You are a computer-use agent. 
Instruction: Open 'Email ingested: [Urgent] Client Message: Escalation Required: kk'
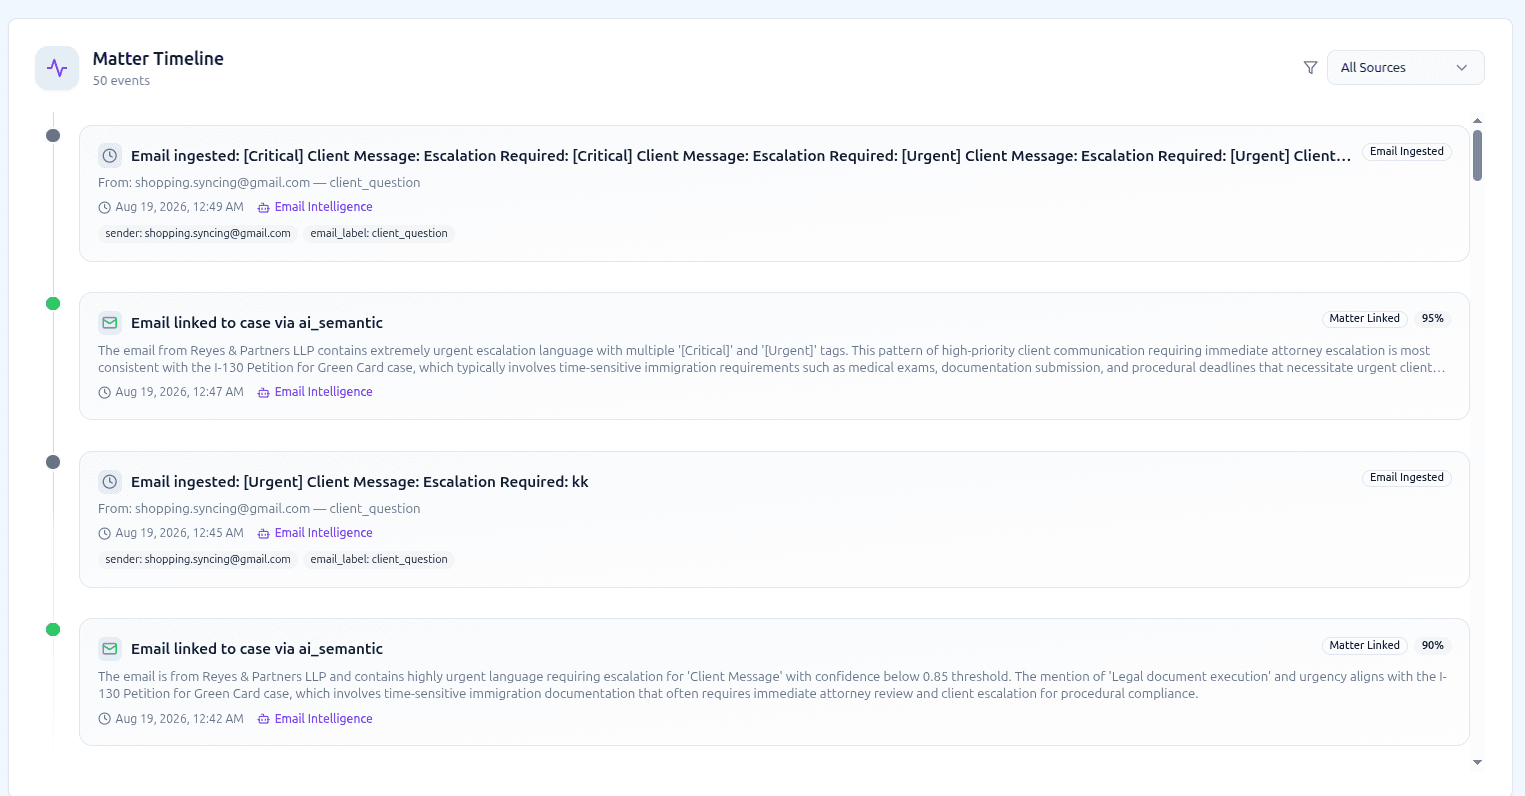coord(360,481)
